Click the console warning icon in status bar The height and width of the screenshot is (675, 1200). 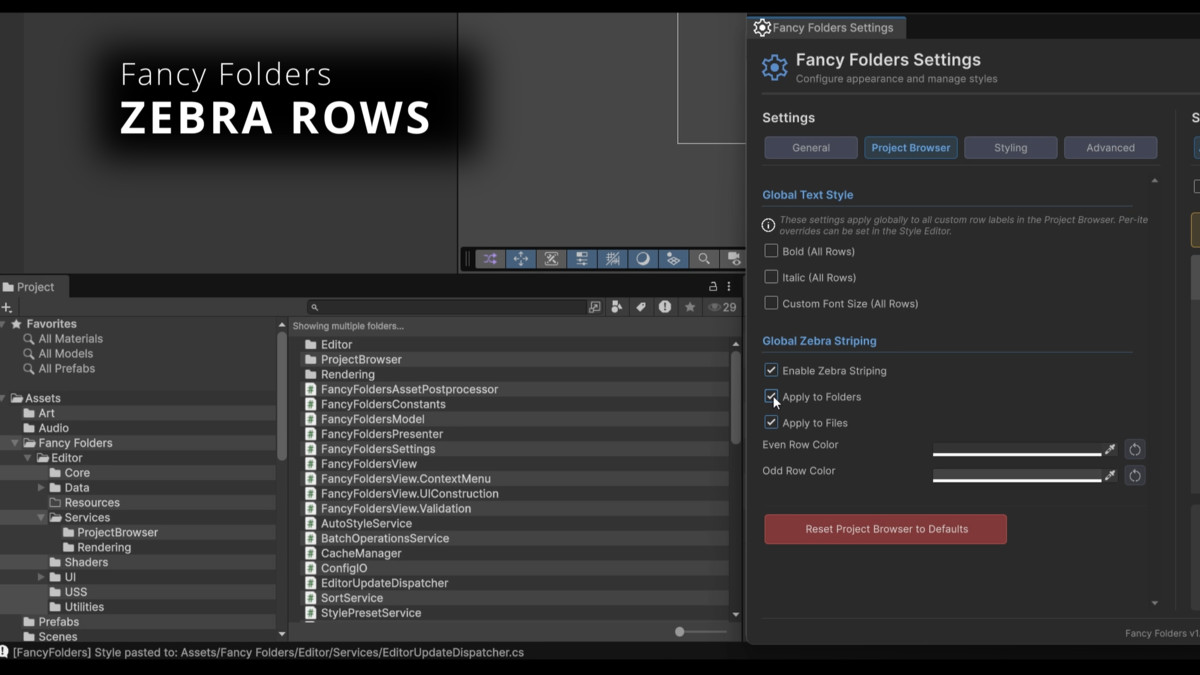click(x=4, y=652)
